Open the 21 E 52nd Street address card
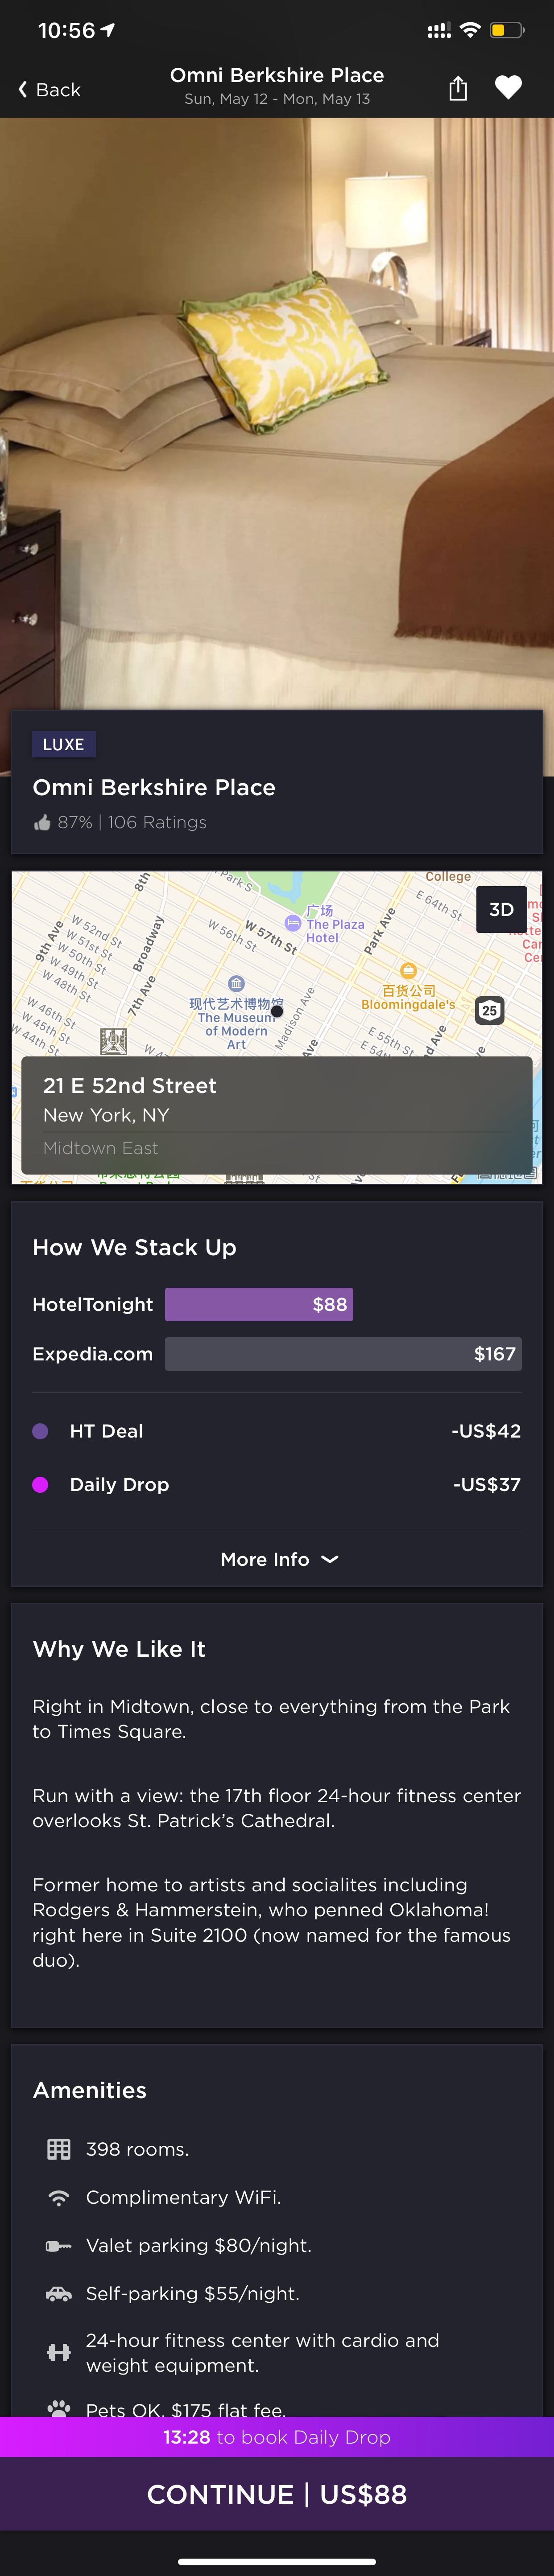This screenshot has height=2576, width=554. (x=277, y=1115)
